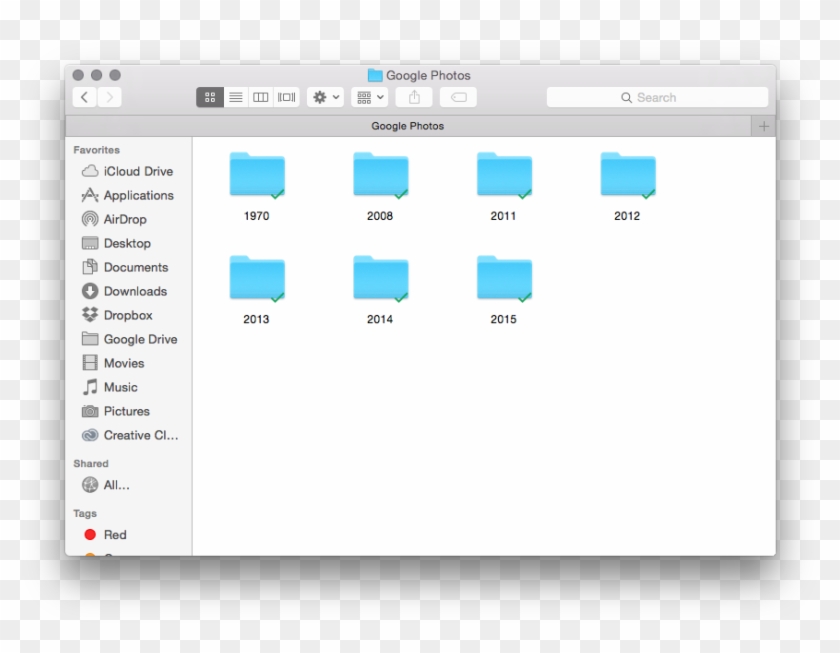The height and width of the screenshot is (653, 840).
Task: Enable Cover Flow view
Action: click(x=285, y=97)
